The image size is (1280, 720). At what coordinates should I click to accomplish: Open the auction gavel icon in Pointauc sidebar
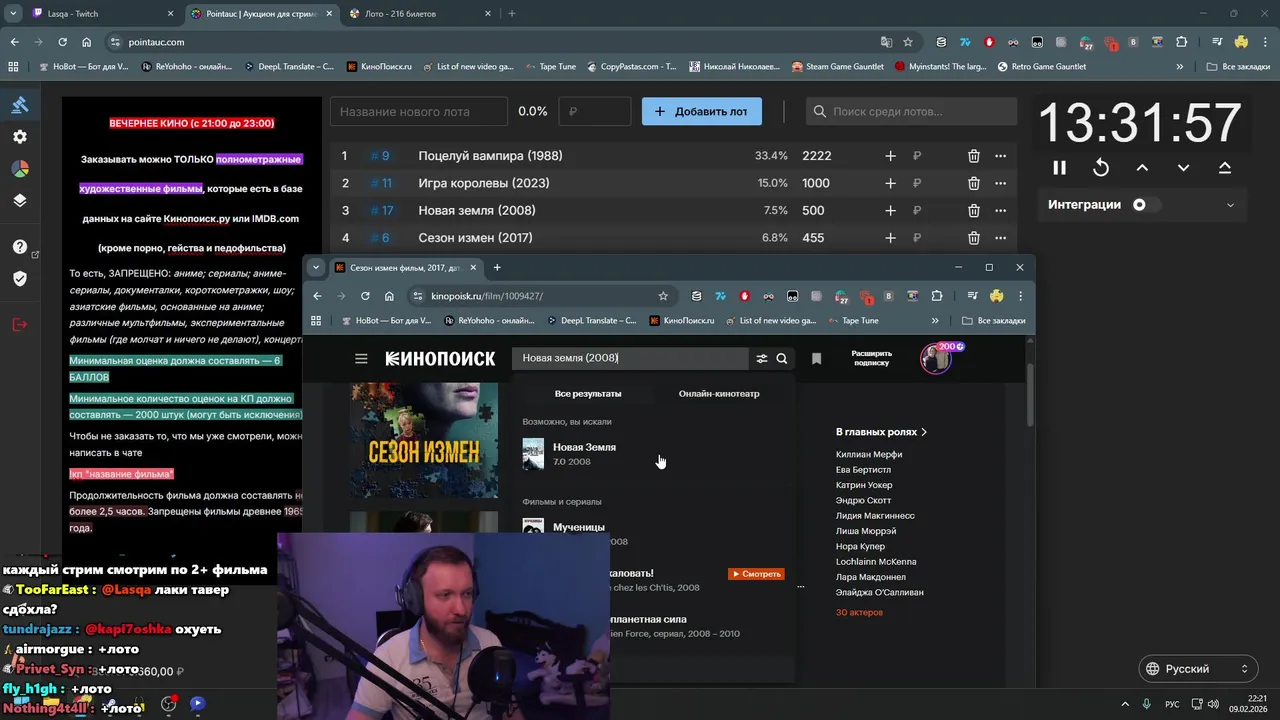(20, 105)
